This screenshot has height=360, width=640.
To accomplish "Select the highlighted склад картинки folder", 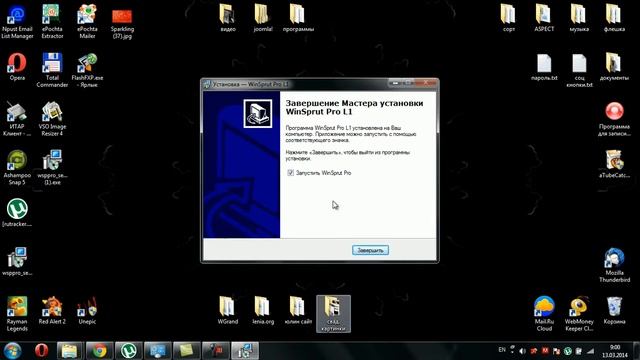I will point(333,314).
